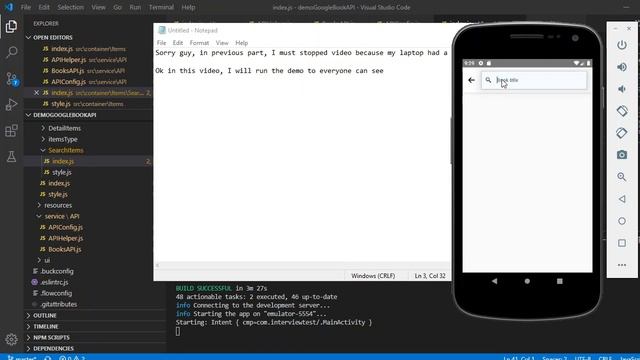Open the .buckconfig file
The image size is (640, 360).
[89, 271]
